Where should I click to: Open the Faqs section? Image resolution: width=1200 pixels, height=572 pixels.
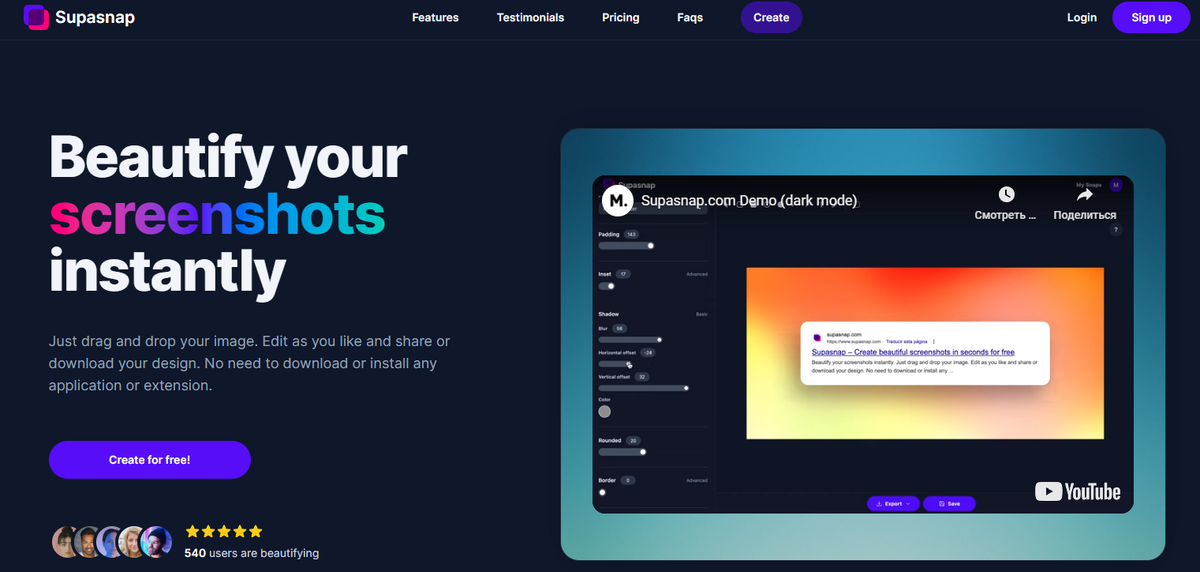coord(690,17)
